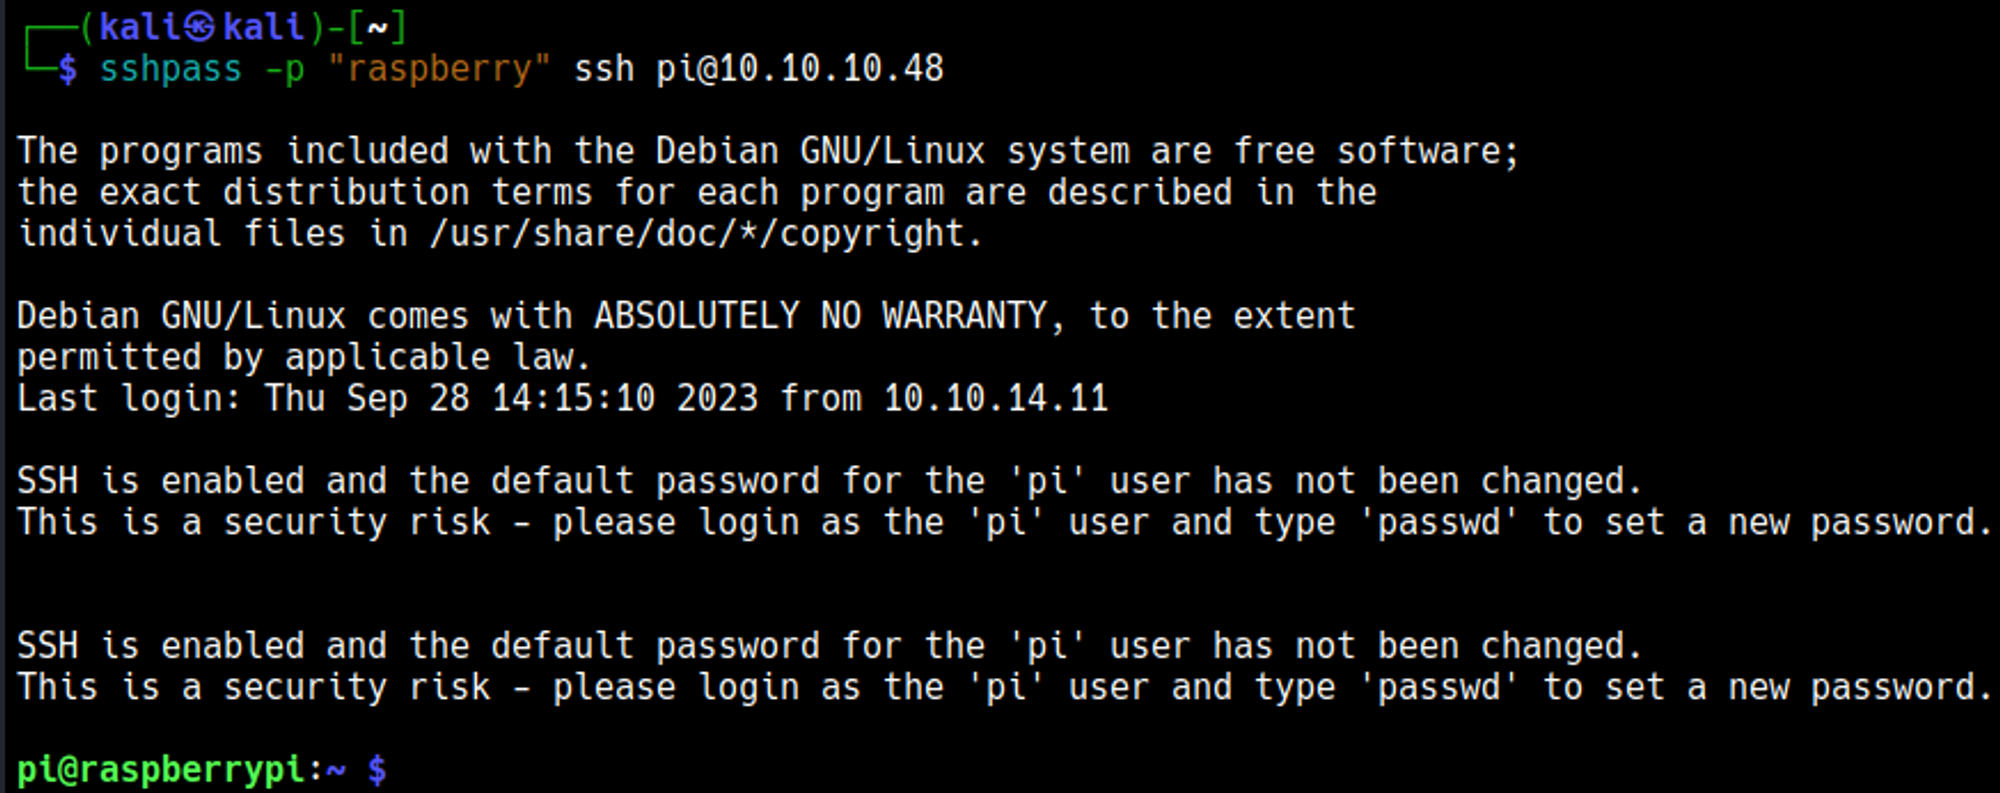
Task: Click the -p flag in the command
Action: (284, 69)
